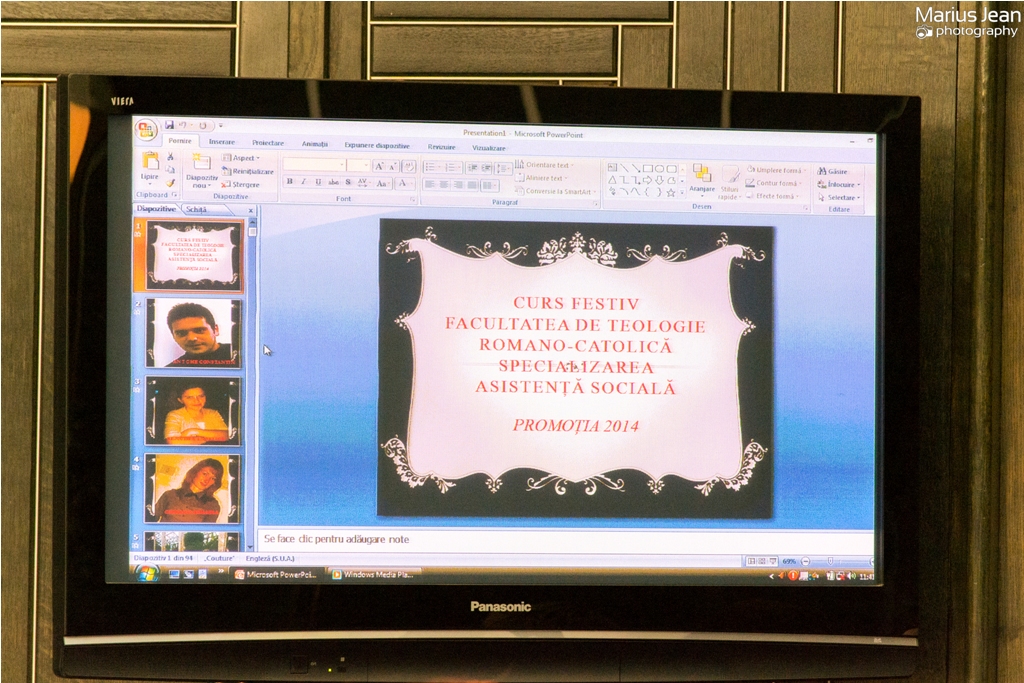Click the Reinițializare slide button
1024x683 pixels.
point(248,171)
